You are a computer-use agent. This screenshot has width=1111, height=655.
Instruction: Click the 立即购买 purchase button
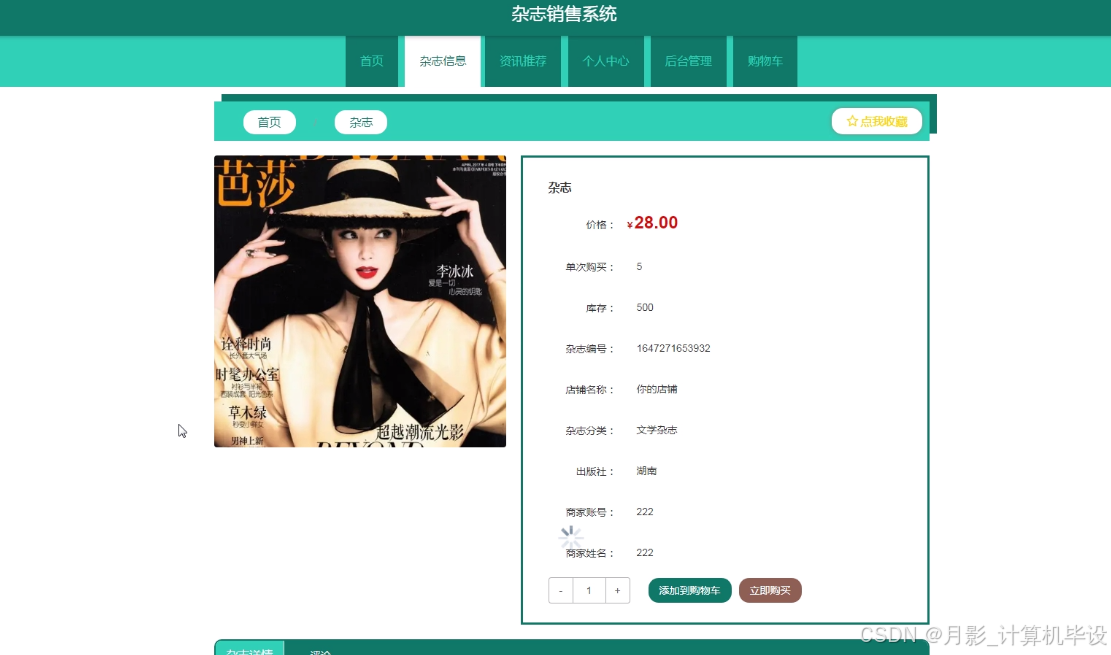[x=770, y=590]
